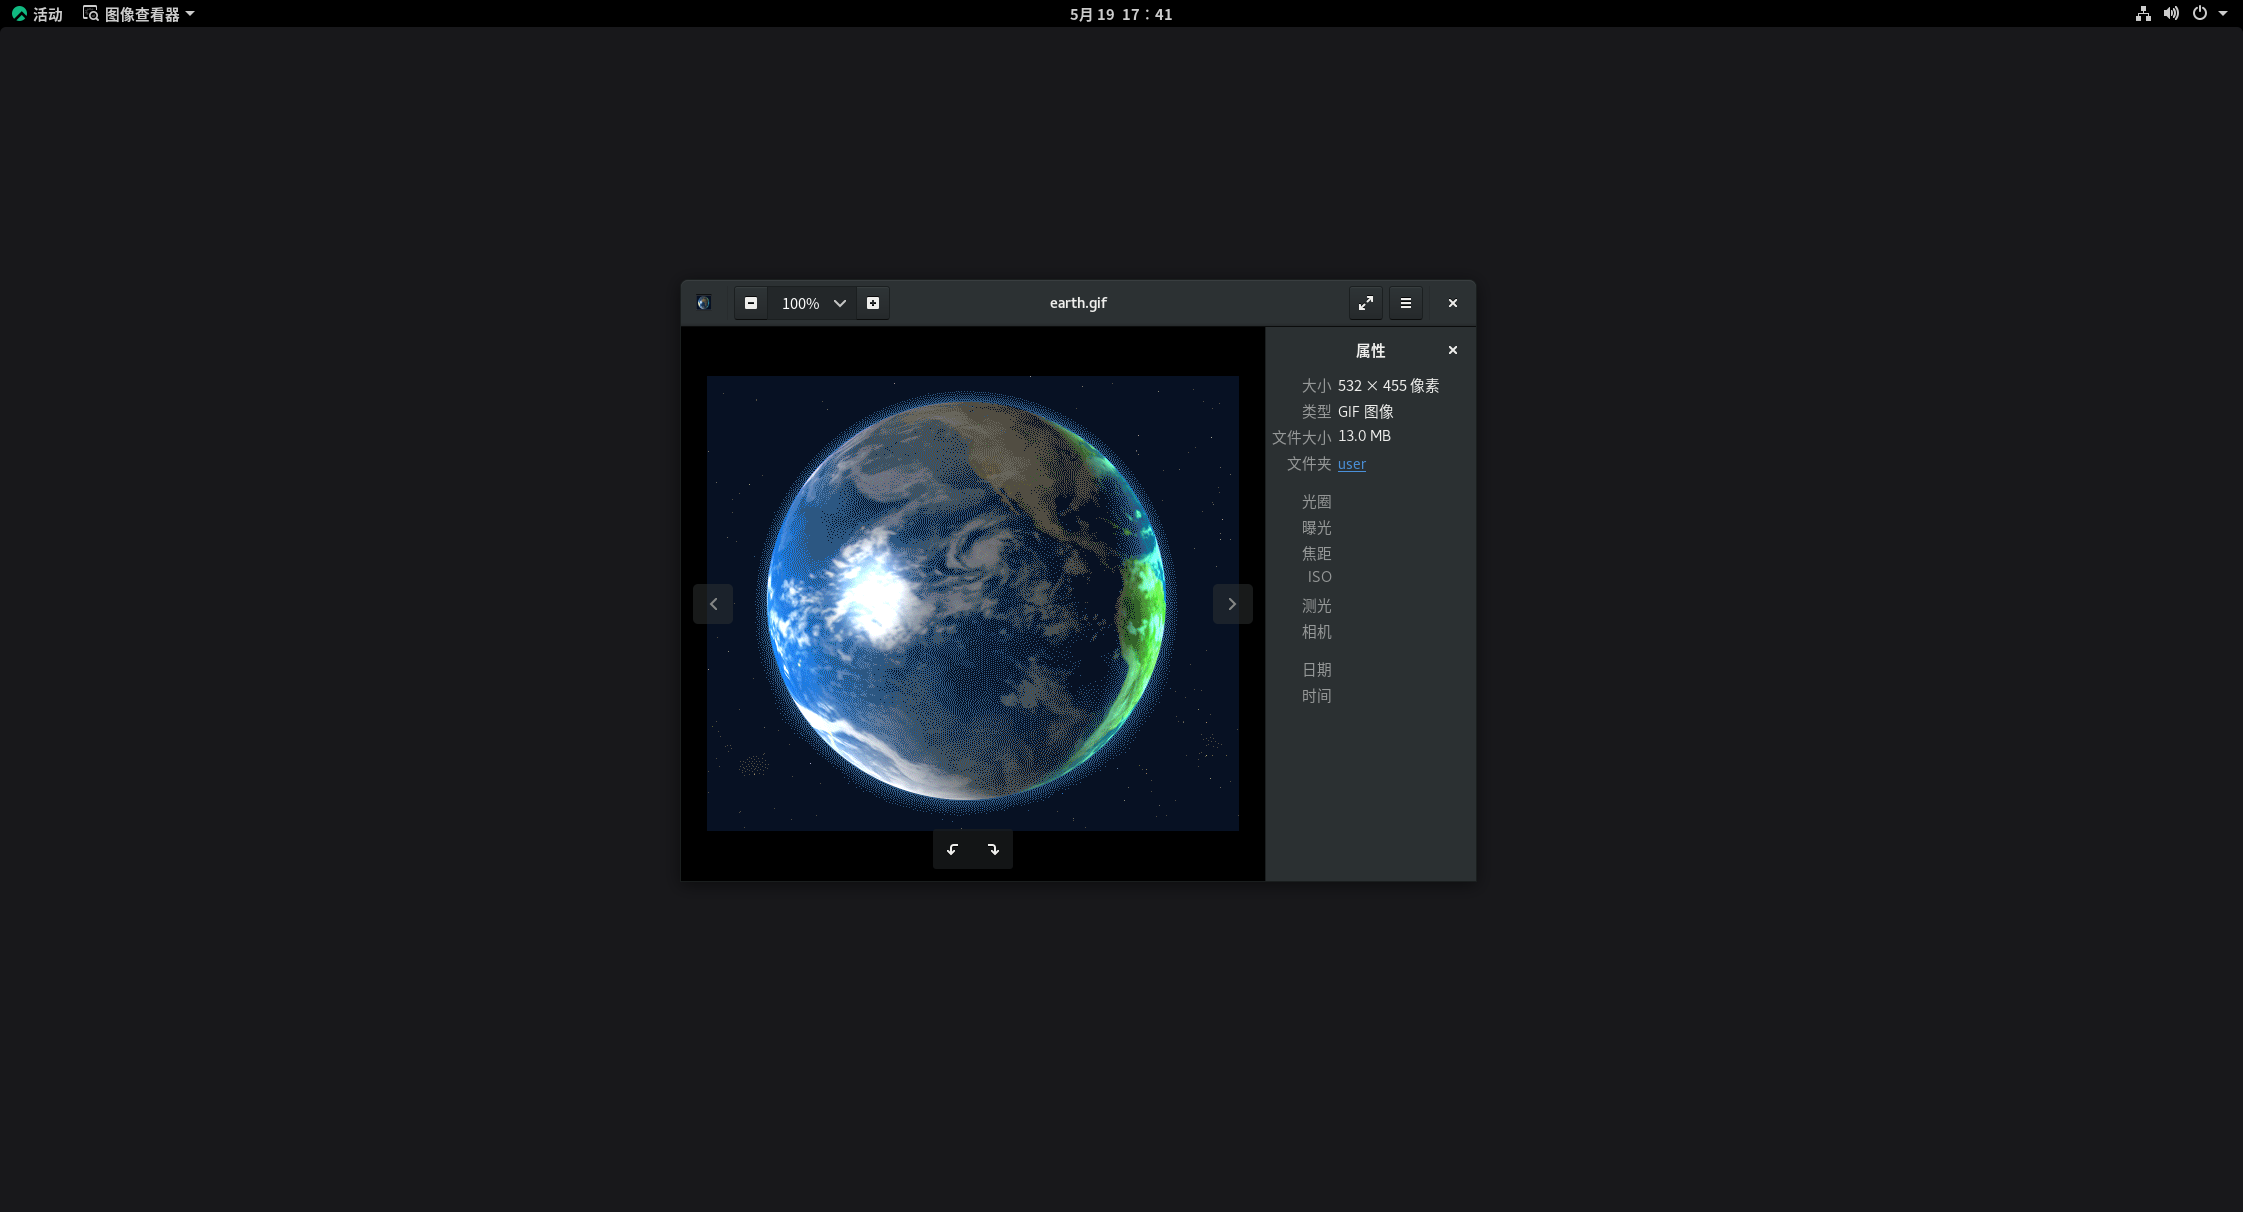Zoom out with the minus button

[x=751, y=303]
